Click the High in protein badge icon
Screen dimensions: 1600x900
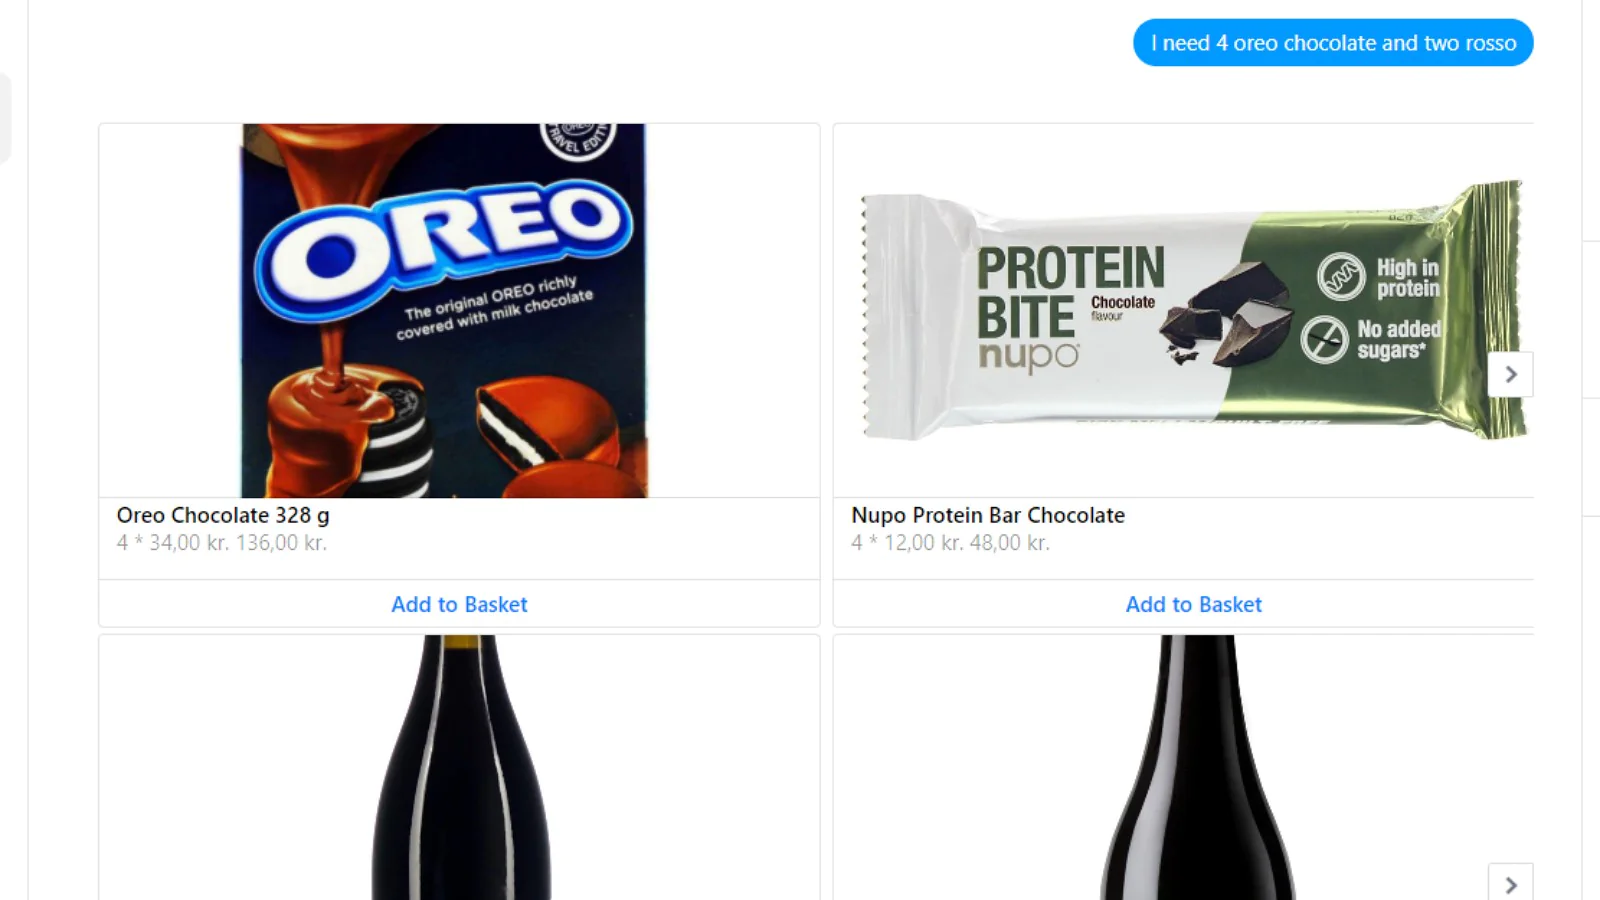pos(1341,277)
